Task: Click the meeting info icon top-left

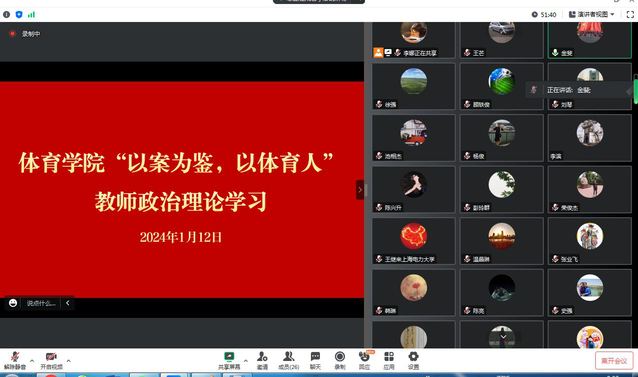Action: 7,15
